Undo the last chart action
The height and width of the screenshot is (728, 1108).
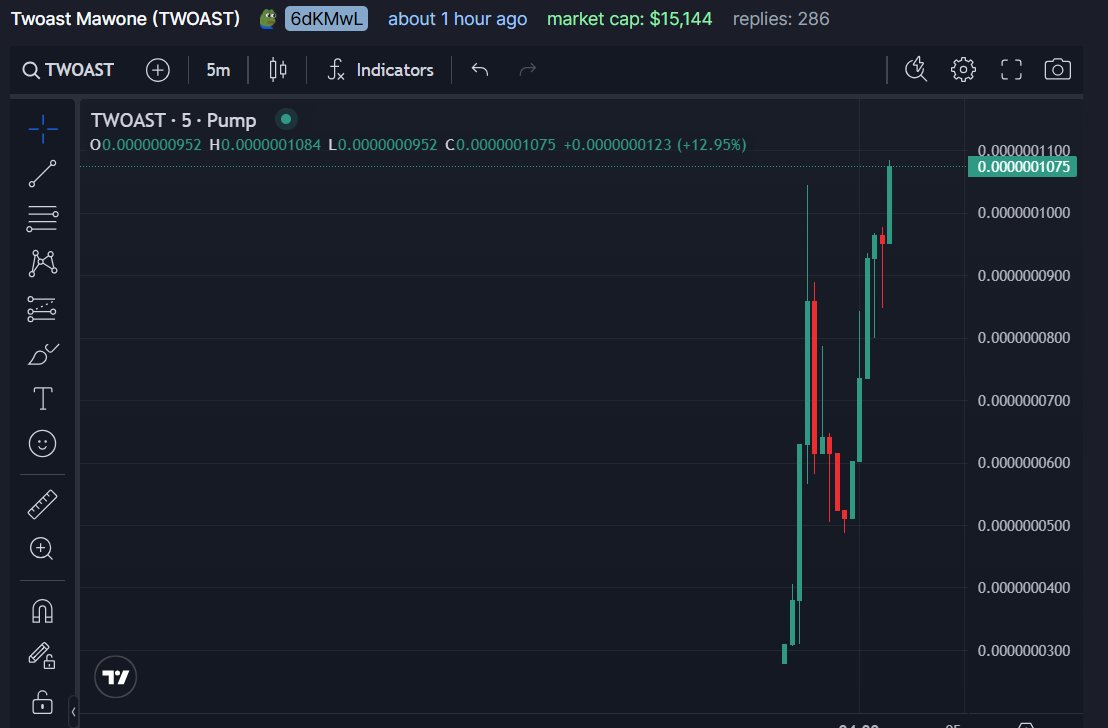[479, 69]
